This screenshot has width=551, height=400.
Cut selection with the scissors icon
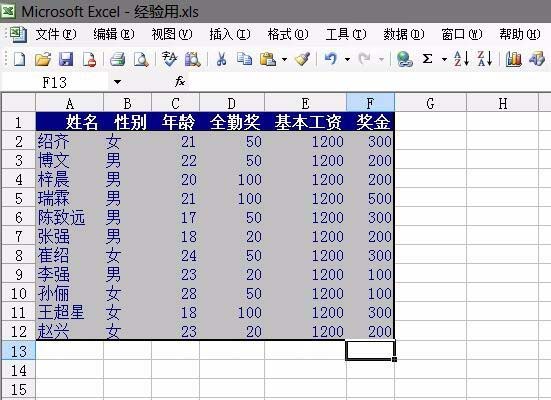221,59
